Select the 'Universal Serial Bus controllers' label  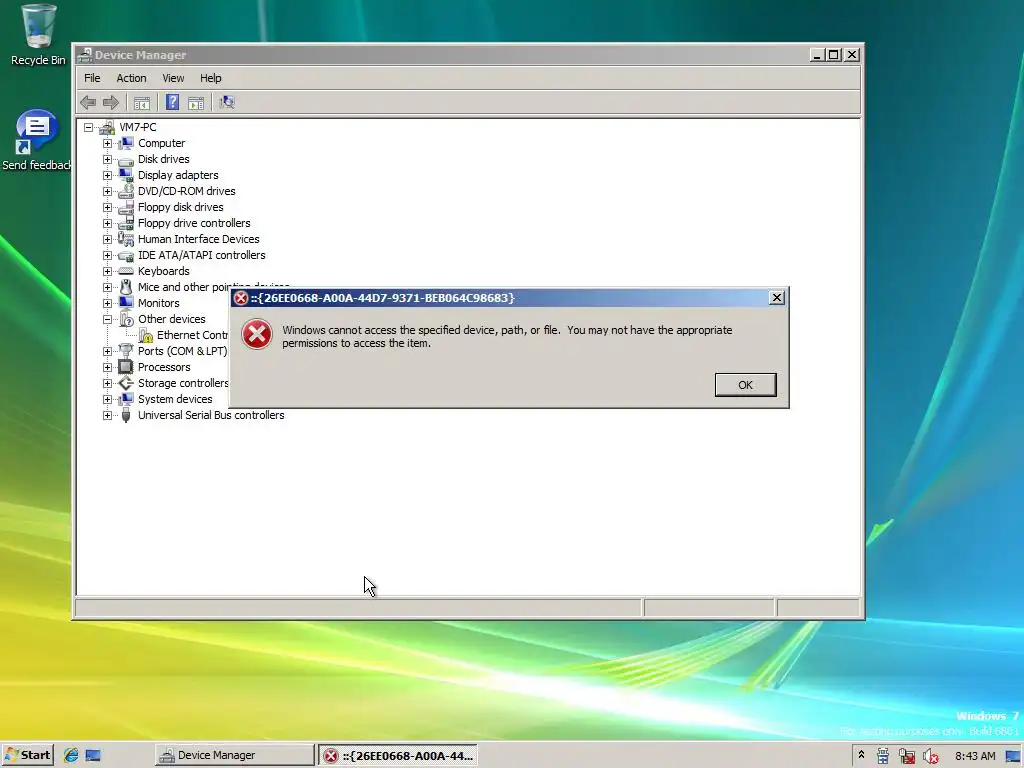coord(211,415)
